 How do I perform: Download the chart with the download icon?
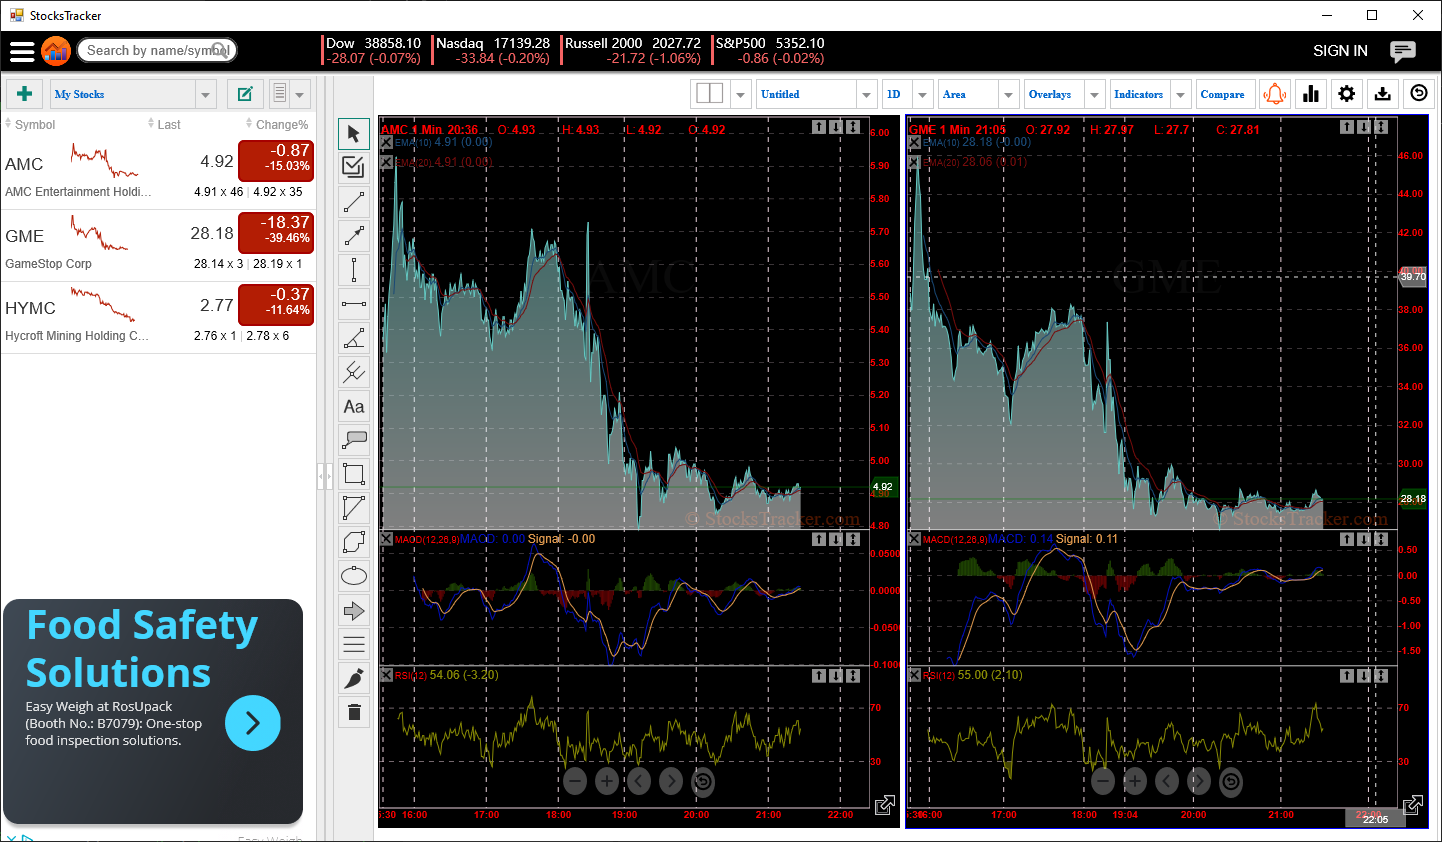(1383, 94)
